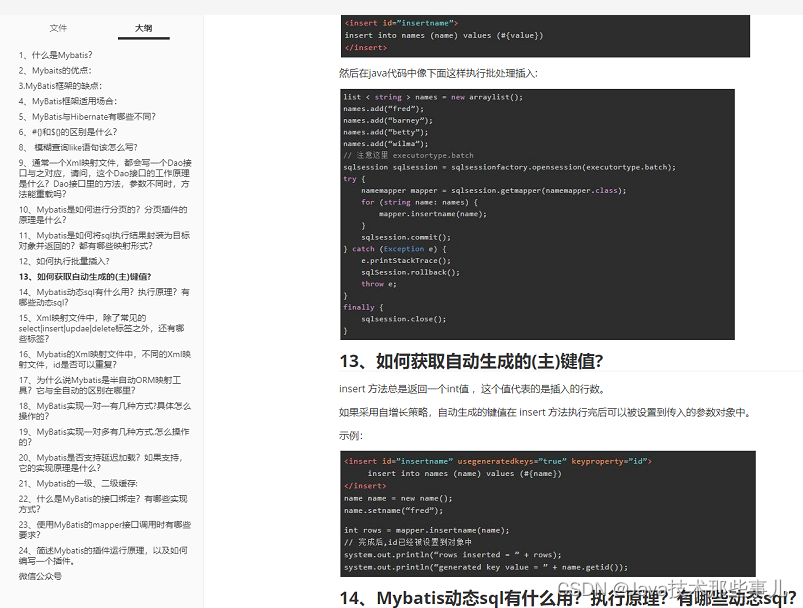The image size is (803, 608).
Task: Jump to 20、Mybatis是否支持延迟加载
Action: point(101,463)
